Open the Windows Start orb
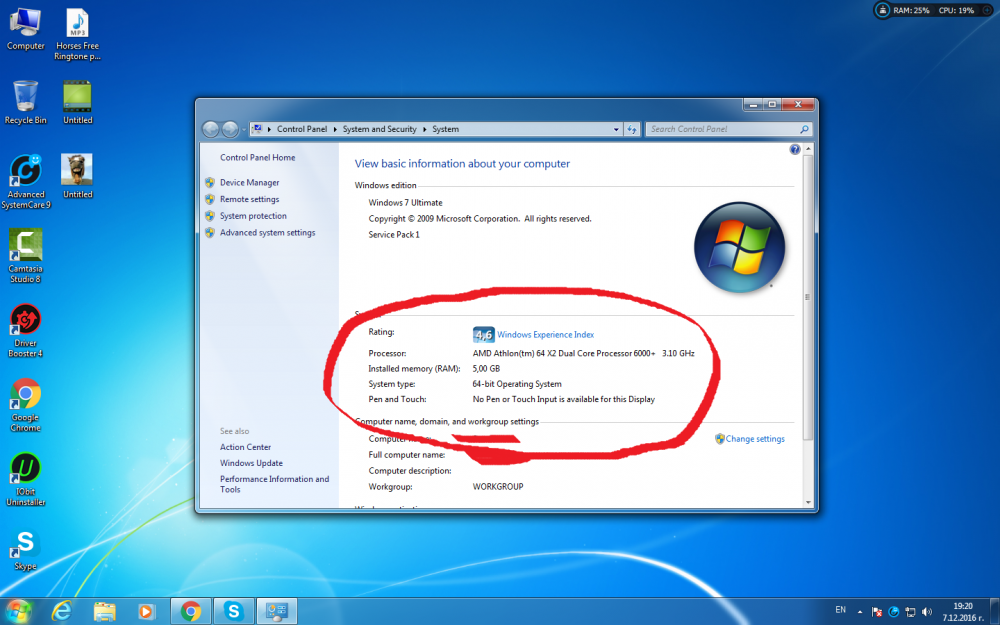 pos(18,611)
